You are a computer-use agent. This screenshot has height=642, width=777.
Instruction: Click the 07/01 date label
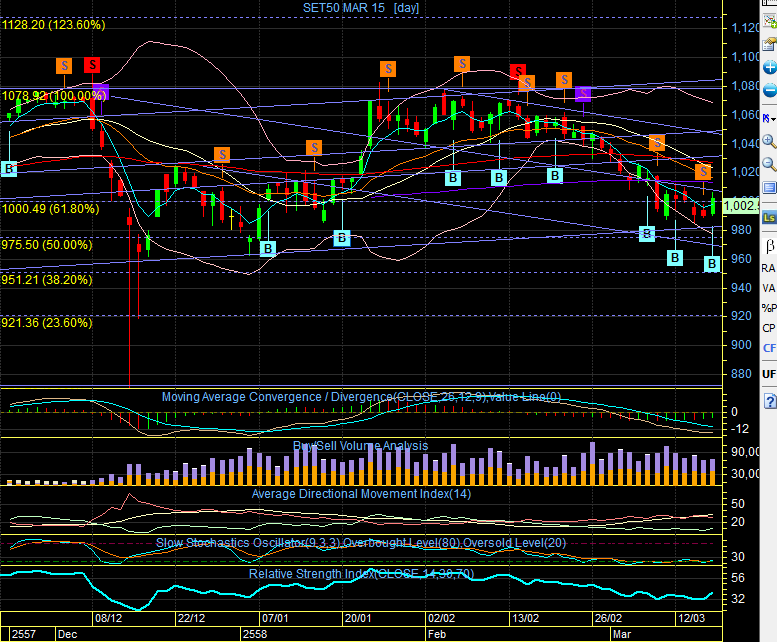pyautogui.click(x=275, y=618)
